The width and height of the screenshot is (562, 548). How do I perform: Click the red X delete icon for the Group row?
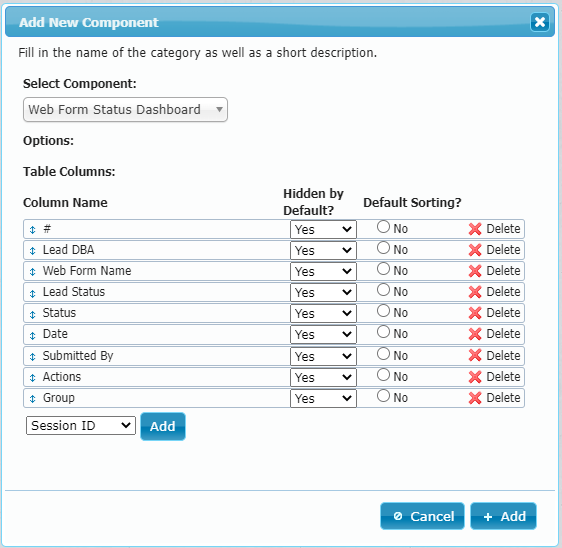(x=475, y=398)
